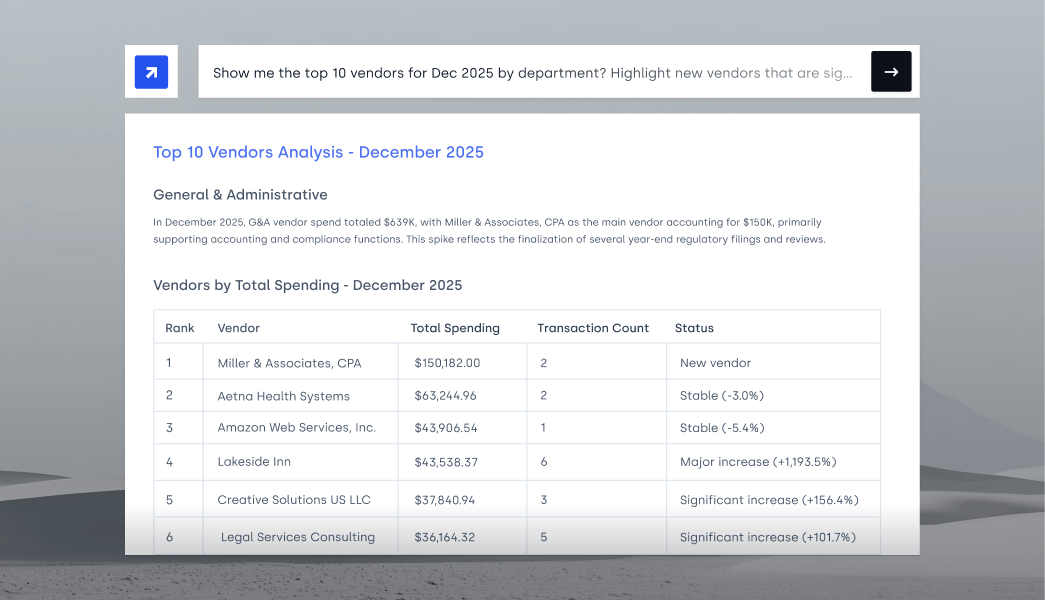Click the Total Spending column header
The height and width of the screenshot is (600, 1045).
tap(455, 328)
